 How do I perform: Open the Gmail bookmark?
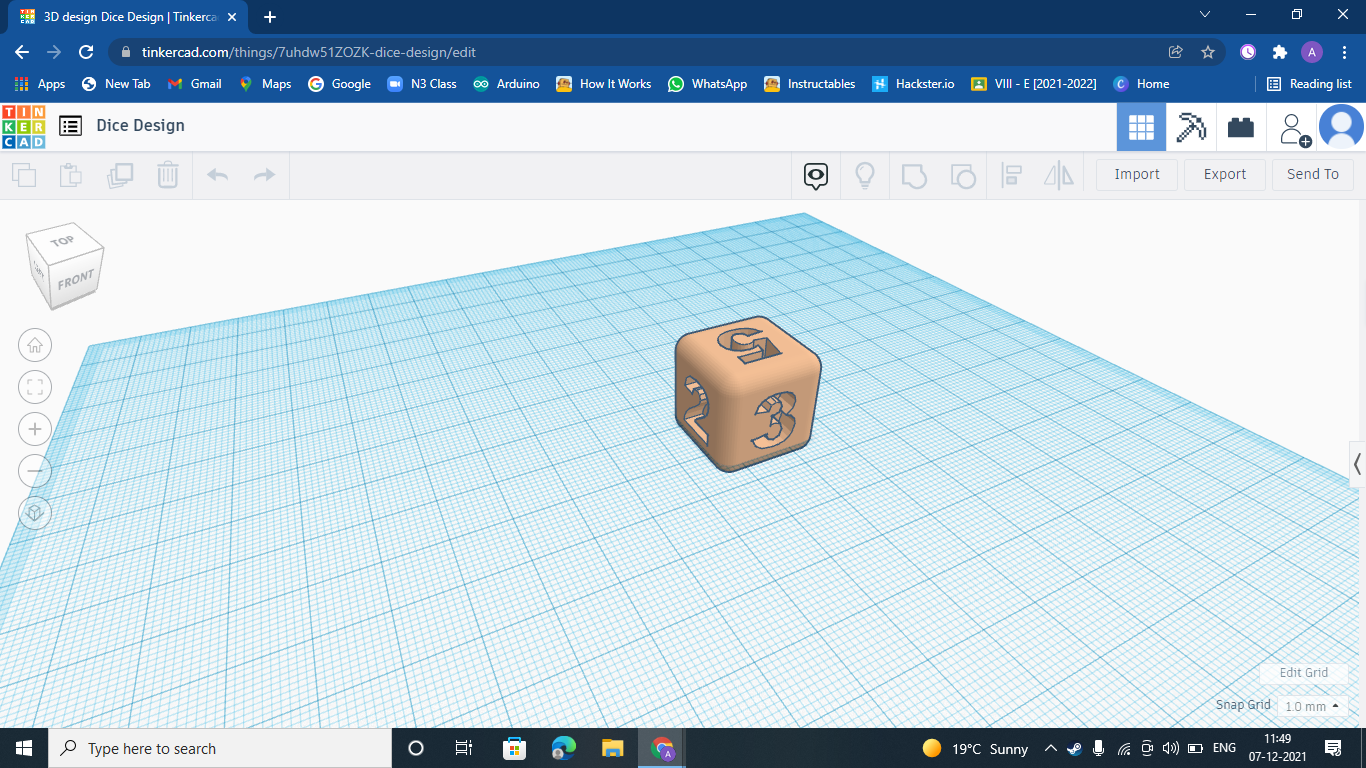click(x=195, y=84)
